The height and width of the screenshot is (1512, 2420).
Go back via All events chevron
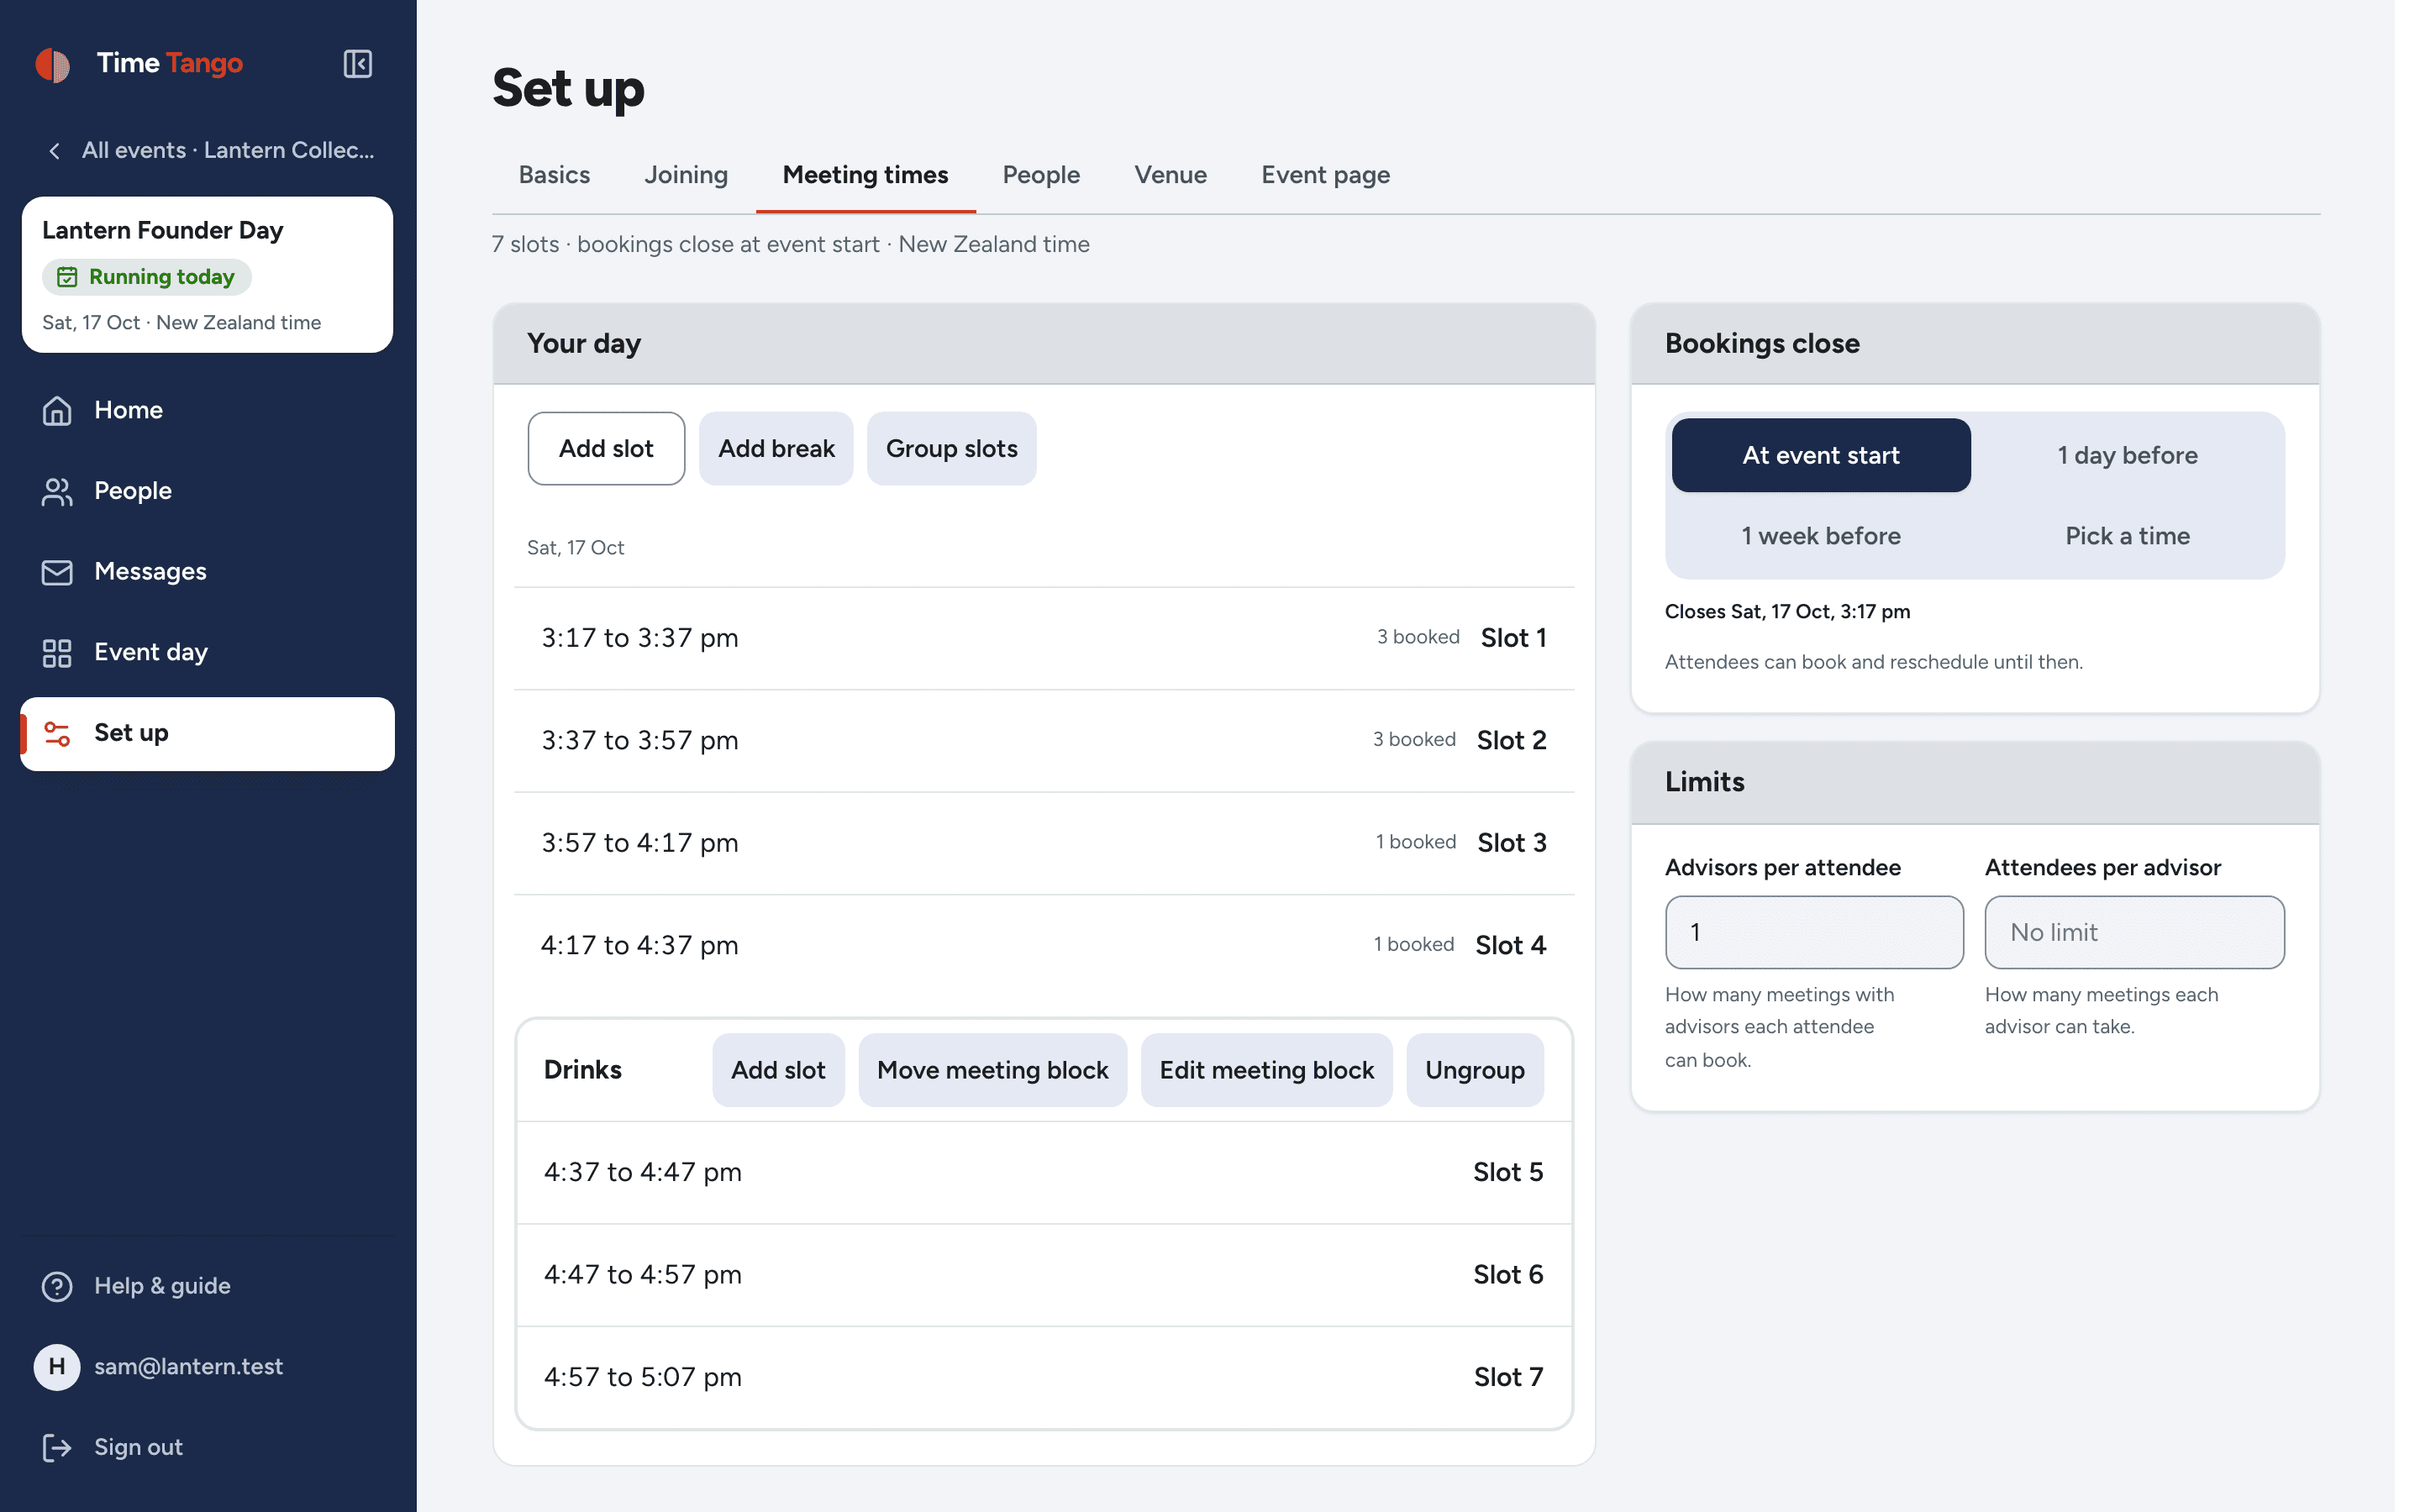55,151
